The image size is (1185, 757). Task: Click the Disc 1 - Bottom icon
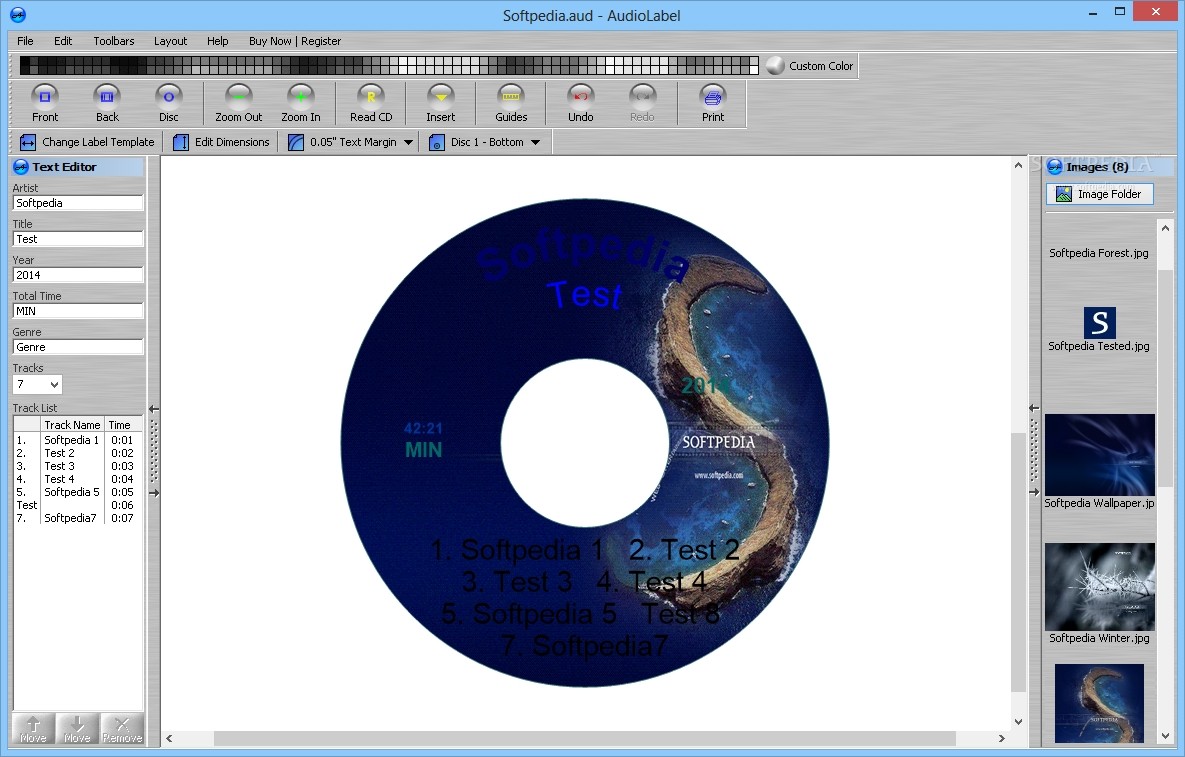437,142
